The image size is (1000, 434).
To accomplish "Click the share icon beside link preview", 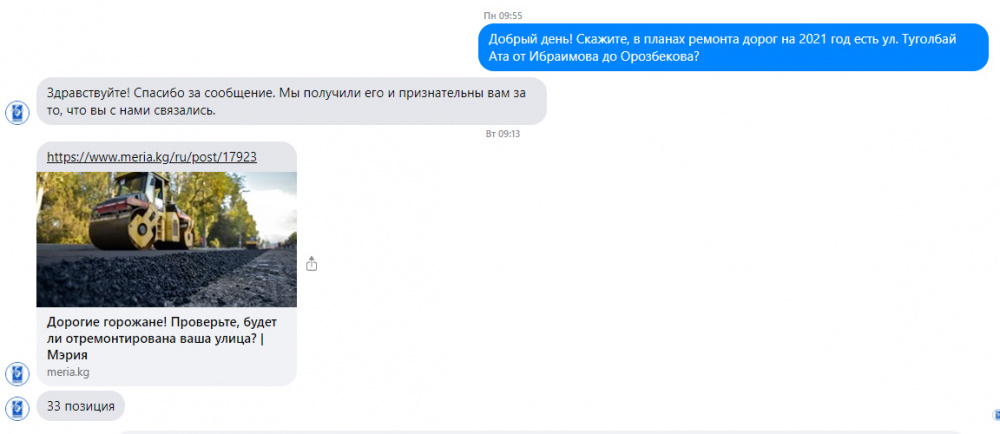I will click(x=311, y=263).
